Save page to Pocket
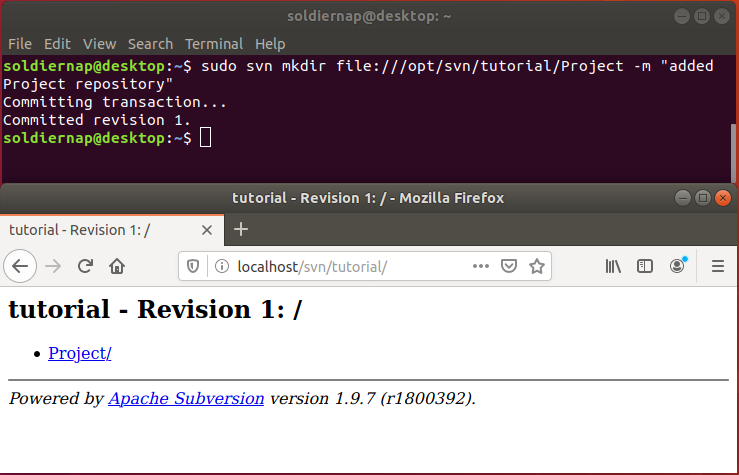 pyautogui.click(x=509, y=266)
